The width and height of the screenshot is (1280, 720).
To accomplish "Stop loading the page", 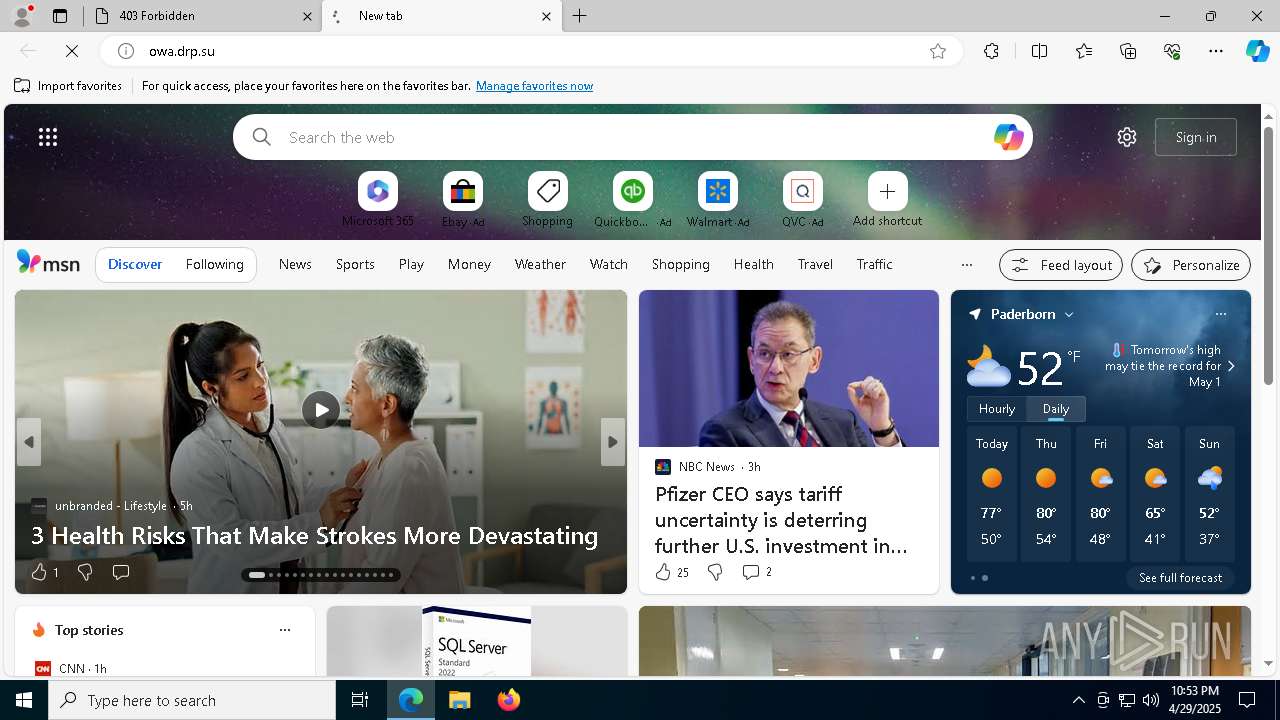I will [x=72, y=51].
